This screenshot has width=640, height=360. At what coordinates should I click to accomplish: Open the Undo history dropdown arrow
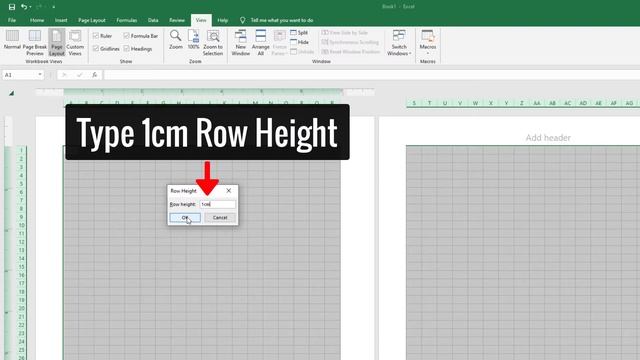31,7
